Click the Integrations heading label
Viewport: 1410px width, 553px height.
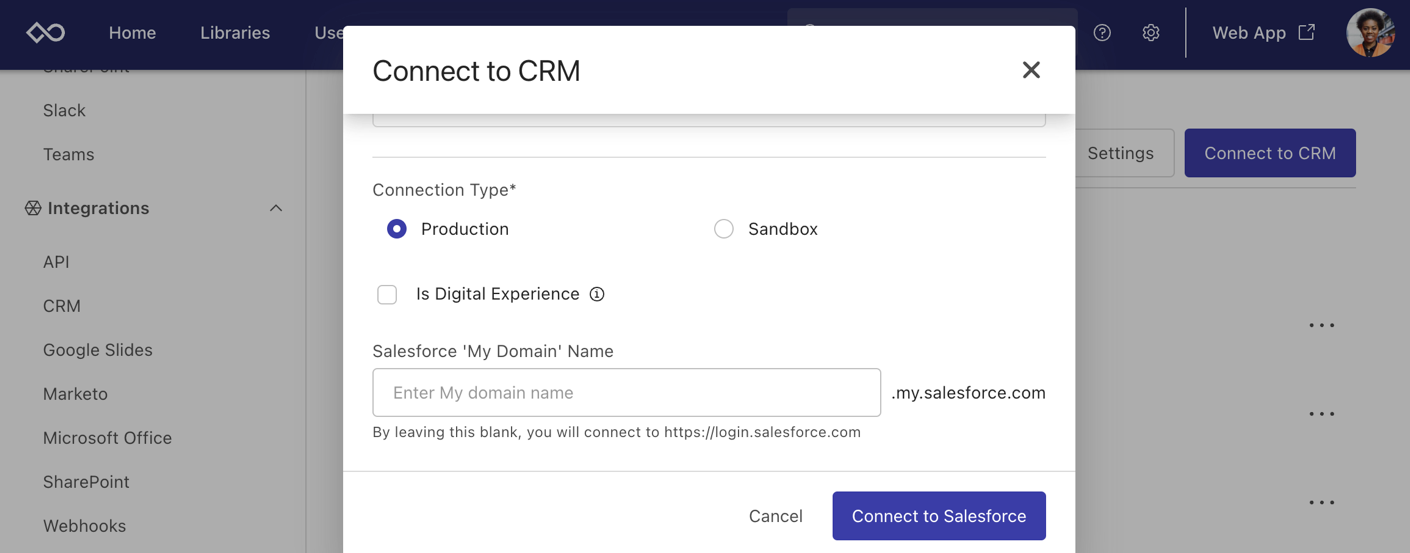[98, 208]
